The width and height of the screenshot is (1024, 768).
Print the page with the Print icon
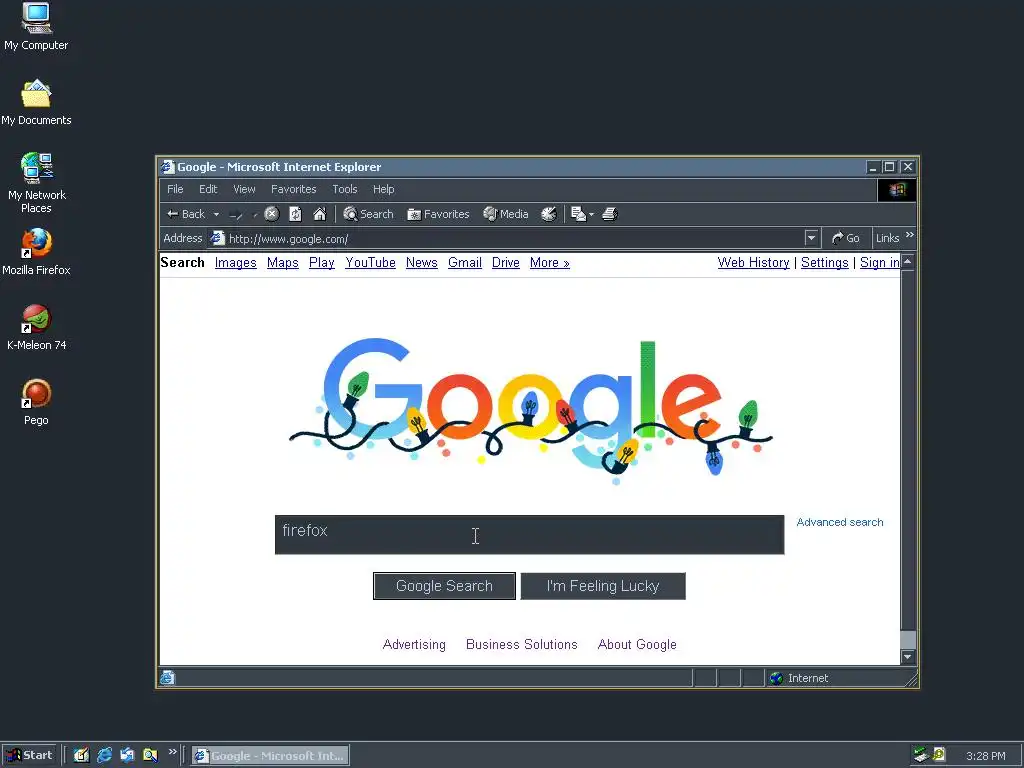tap(609, 214)
